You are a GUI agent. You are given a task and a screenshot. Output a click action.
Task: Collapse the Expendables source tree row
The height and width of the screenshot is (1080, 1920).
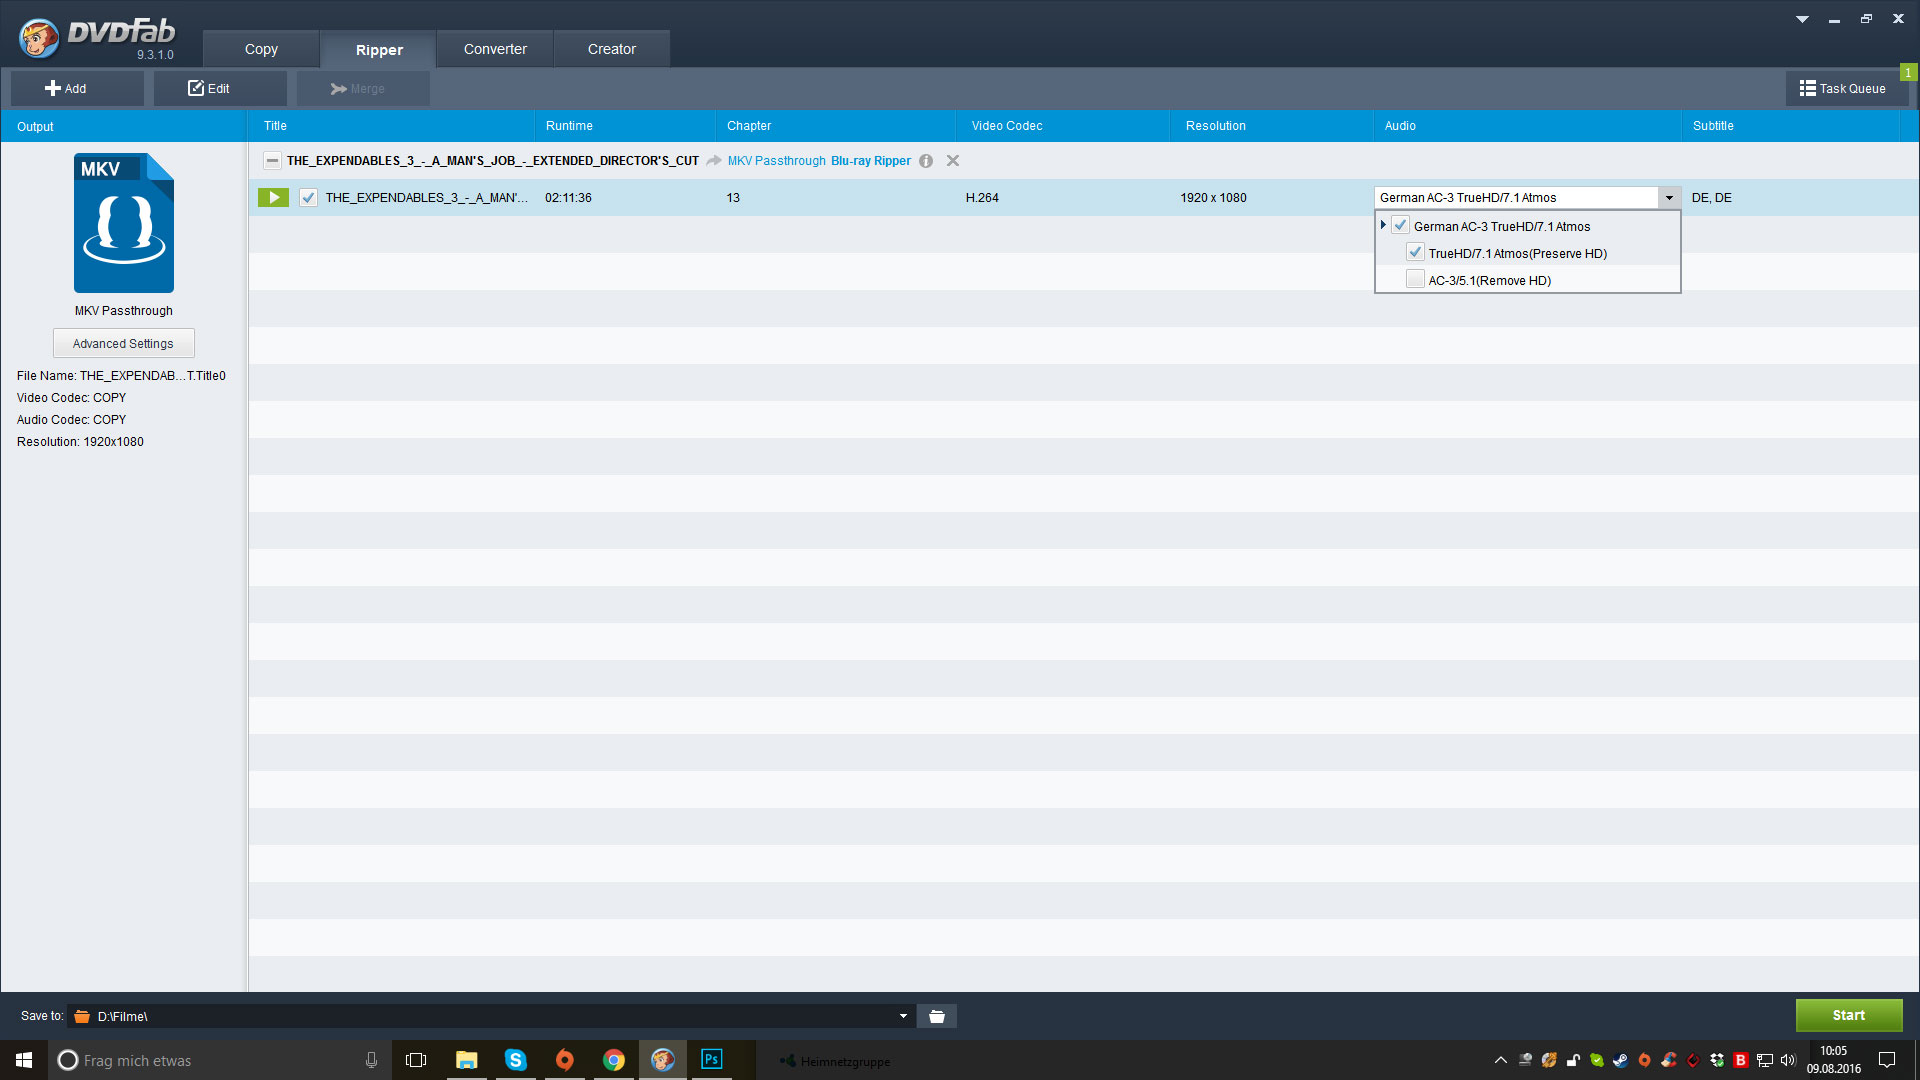[272, 161]
